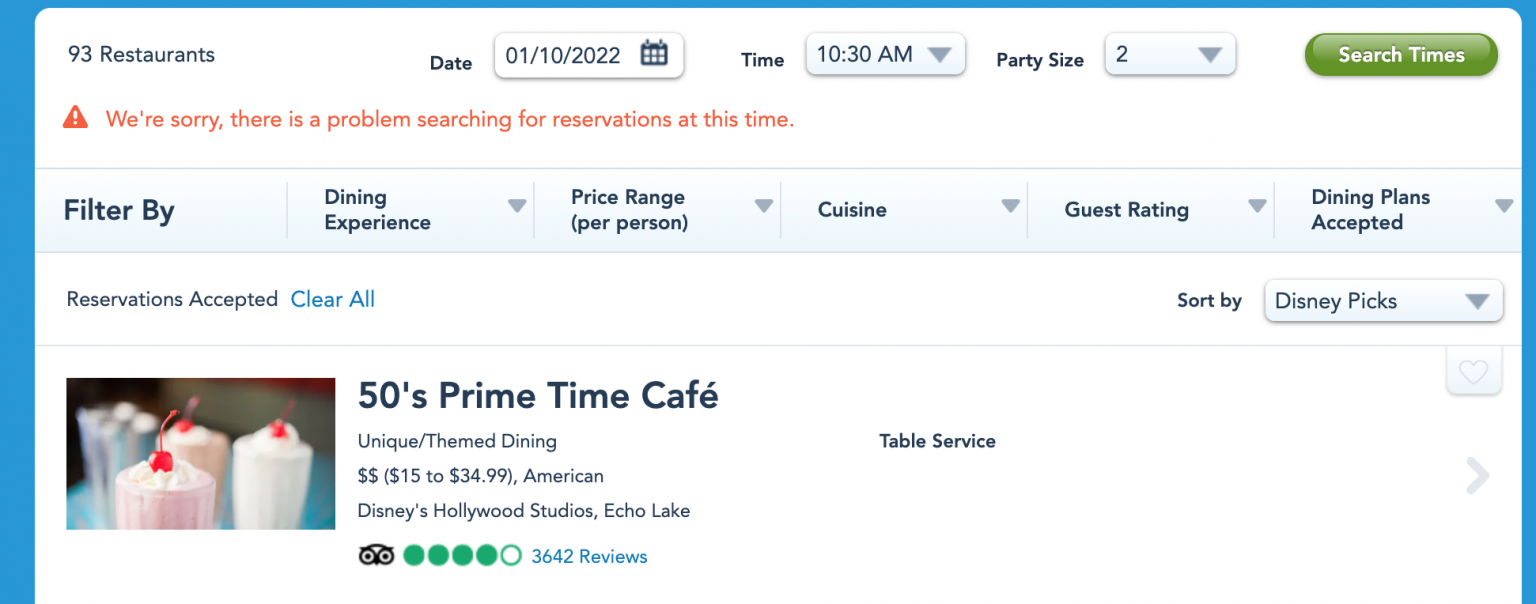Viewport: 1536px width, 604px height.
Task: Click the green rating circles
Action: tap(462, 556)
